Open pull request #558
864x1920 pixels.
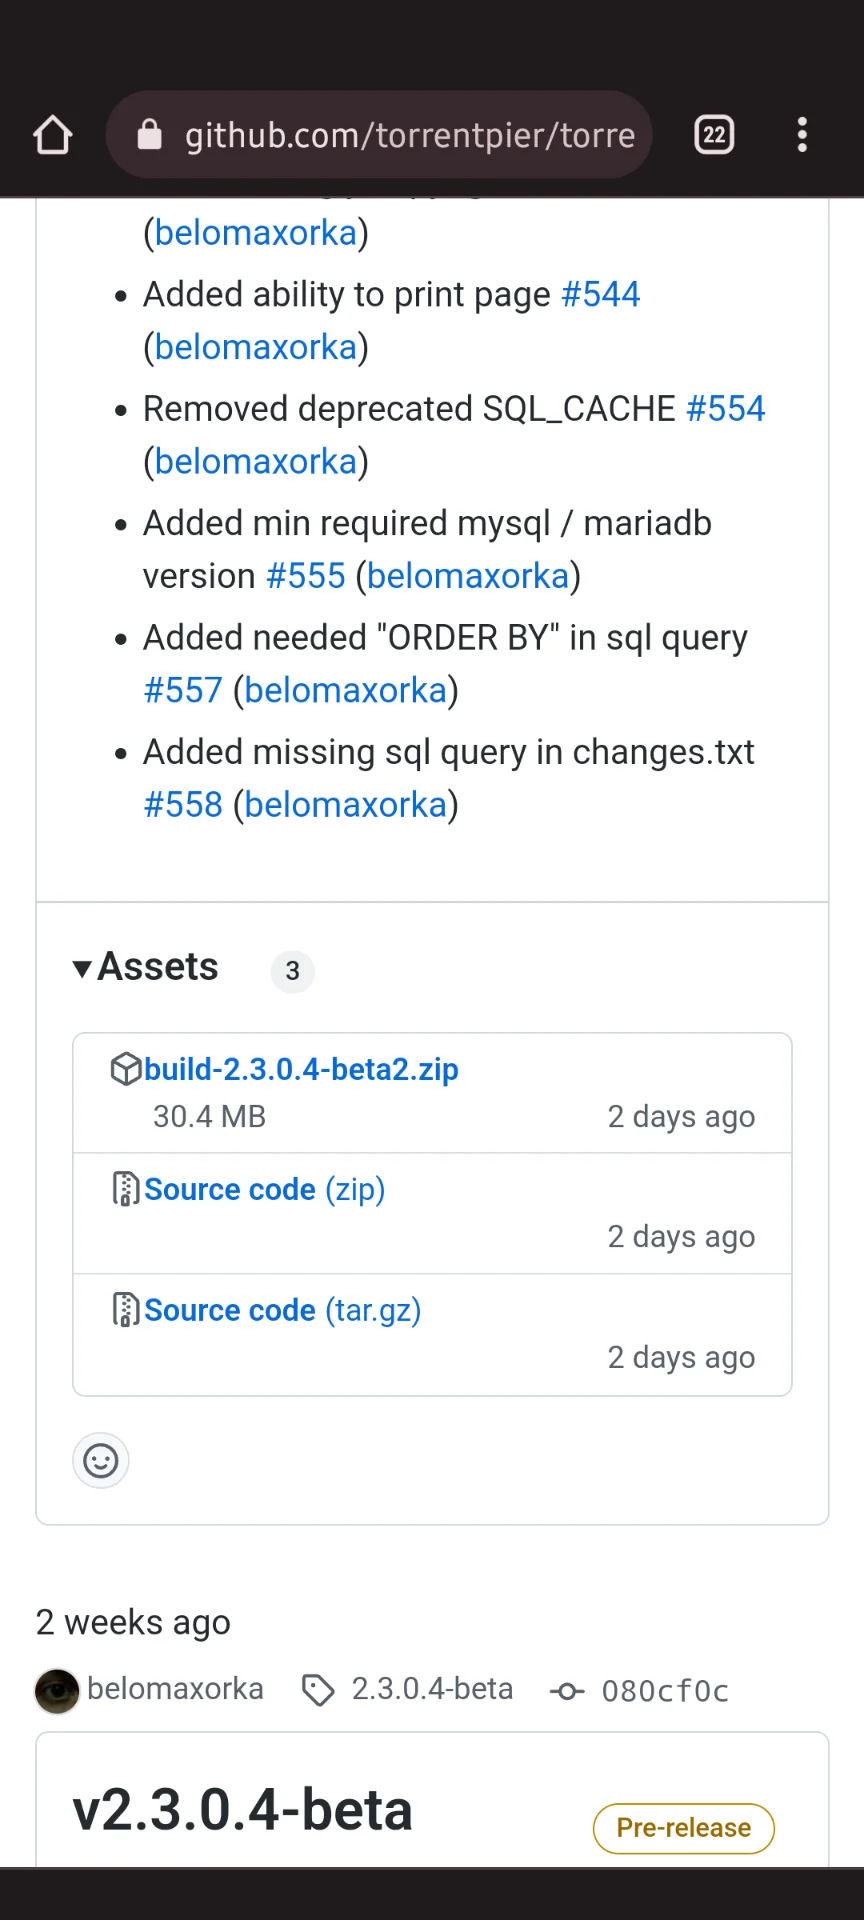(183, 804)
